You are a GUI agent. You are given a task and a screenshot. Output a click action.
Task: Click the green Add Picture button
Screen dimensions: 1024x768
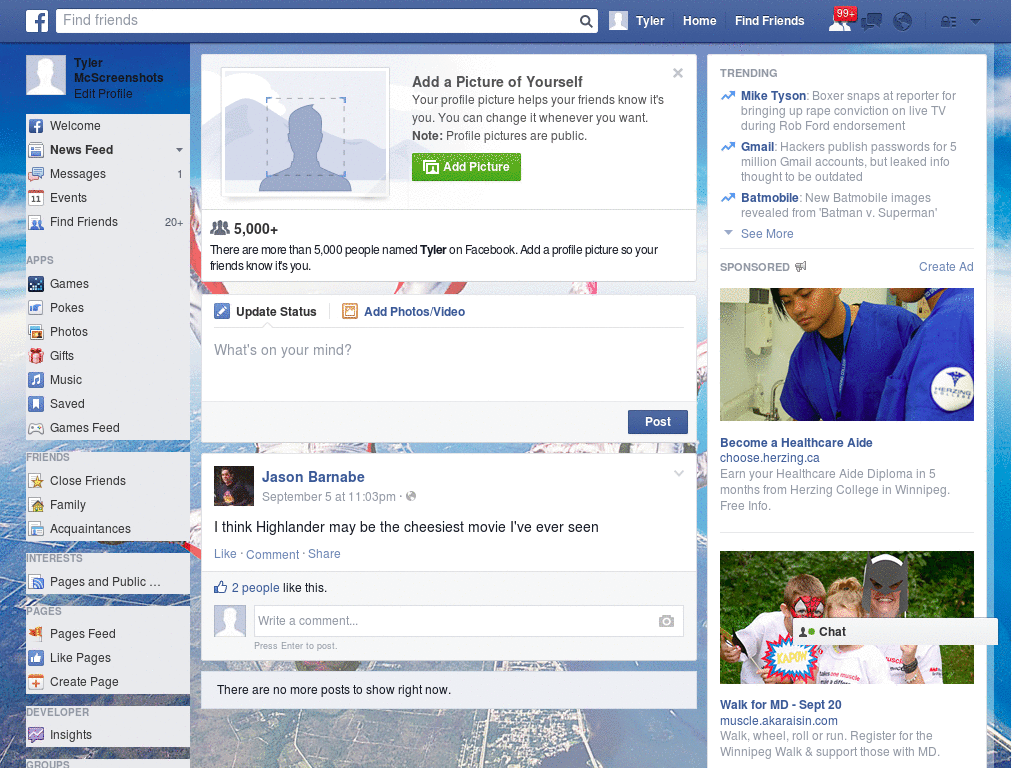(466, 167)
